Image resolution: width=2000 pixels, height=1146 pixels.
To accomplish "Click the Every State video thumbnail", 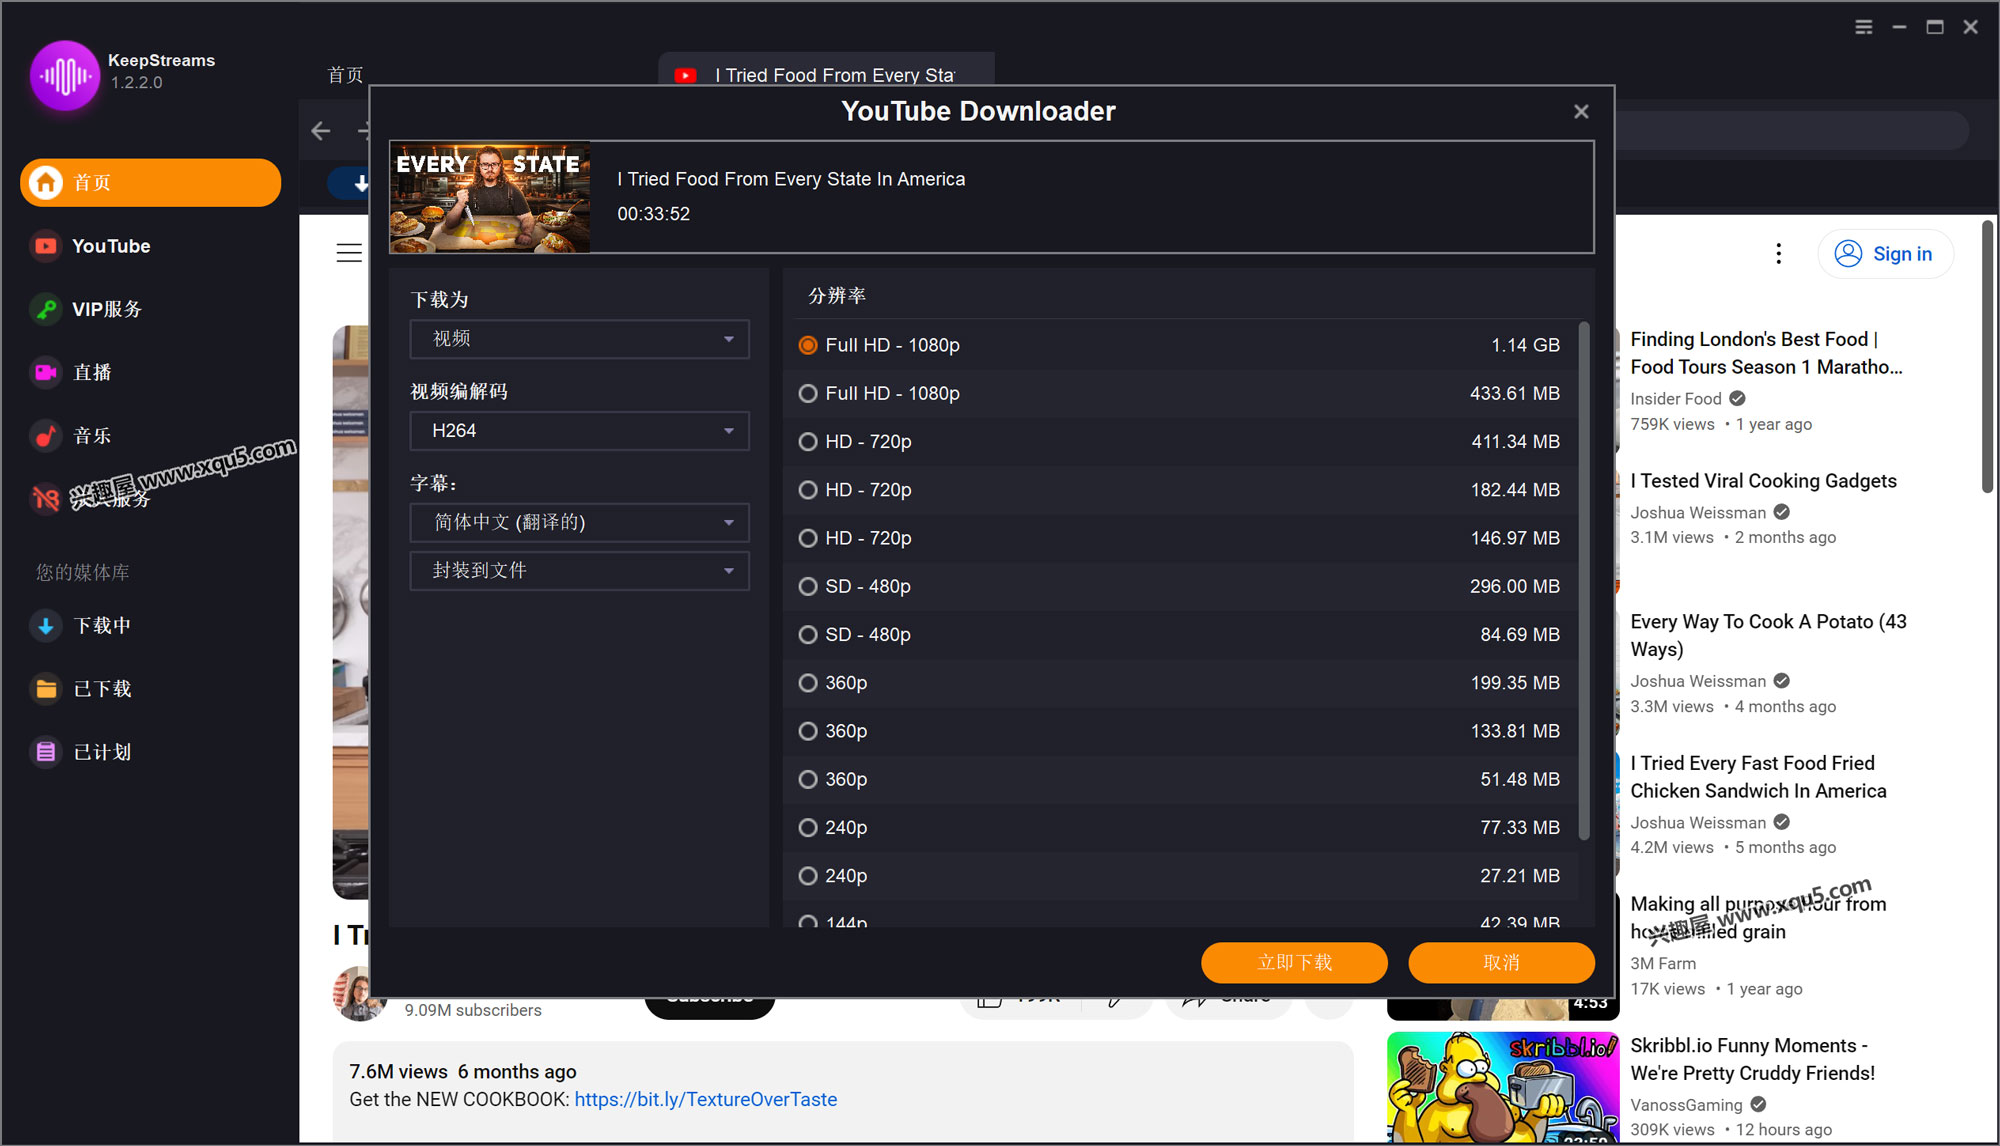I will pos(490,197).
